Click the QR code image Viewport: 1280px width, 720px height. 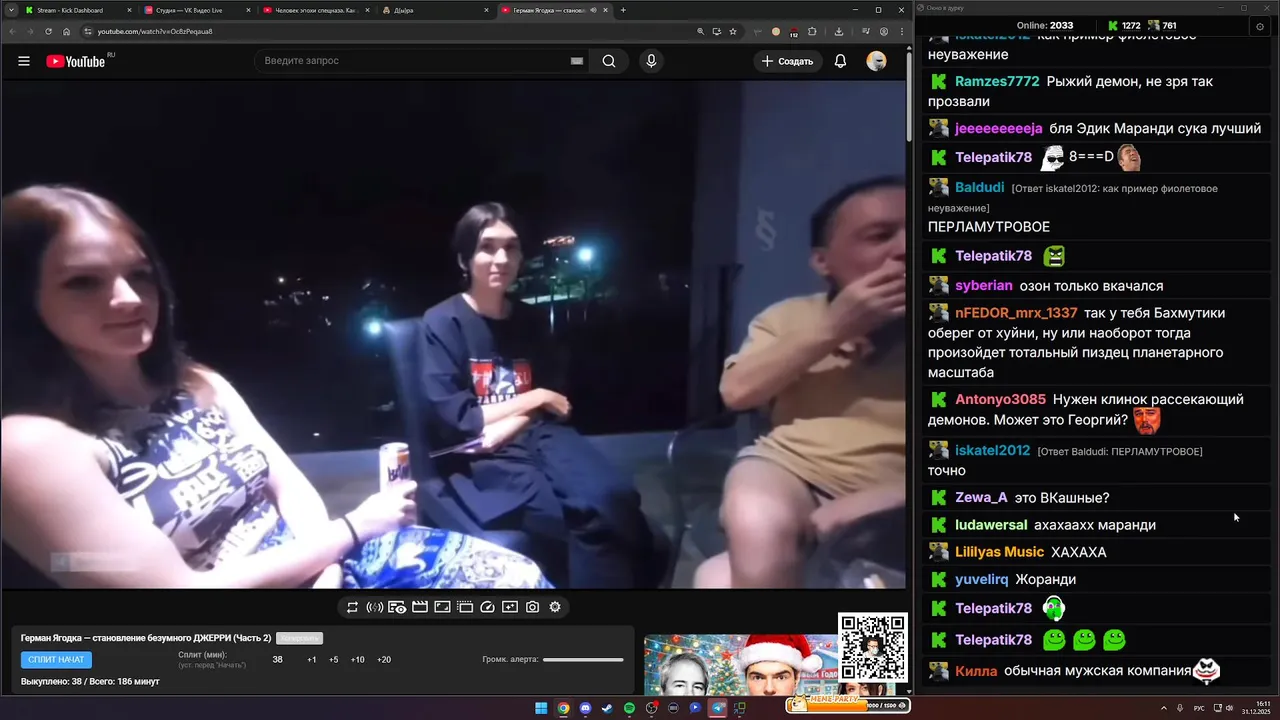(872, 648)
